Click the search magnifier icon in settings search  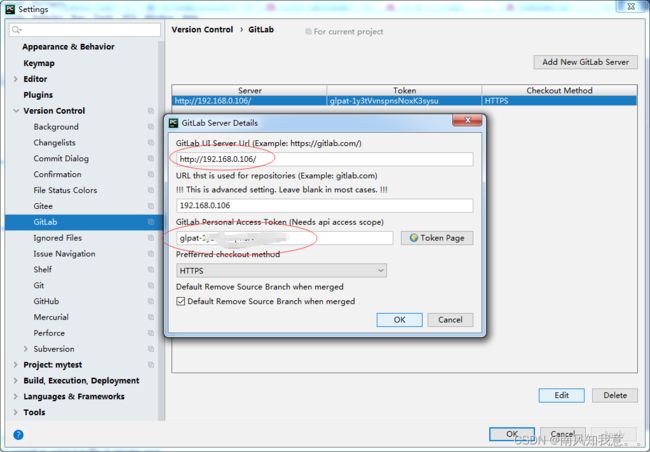pos(16,29)
